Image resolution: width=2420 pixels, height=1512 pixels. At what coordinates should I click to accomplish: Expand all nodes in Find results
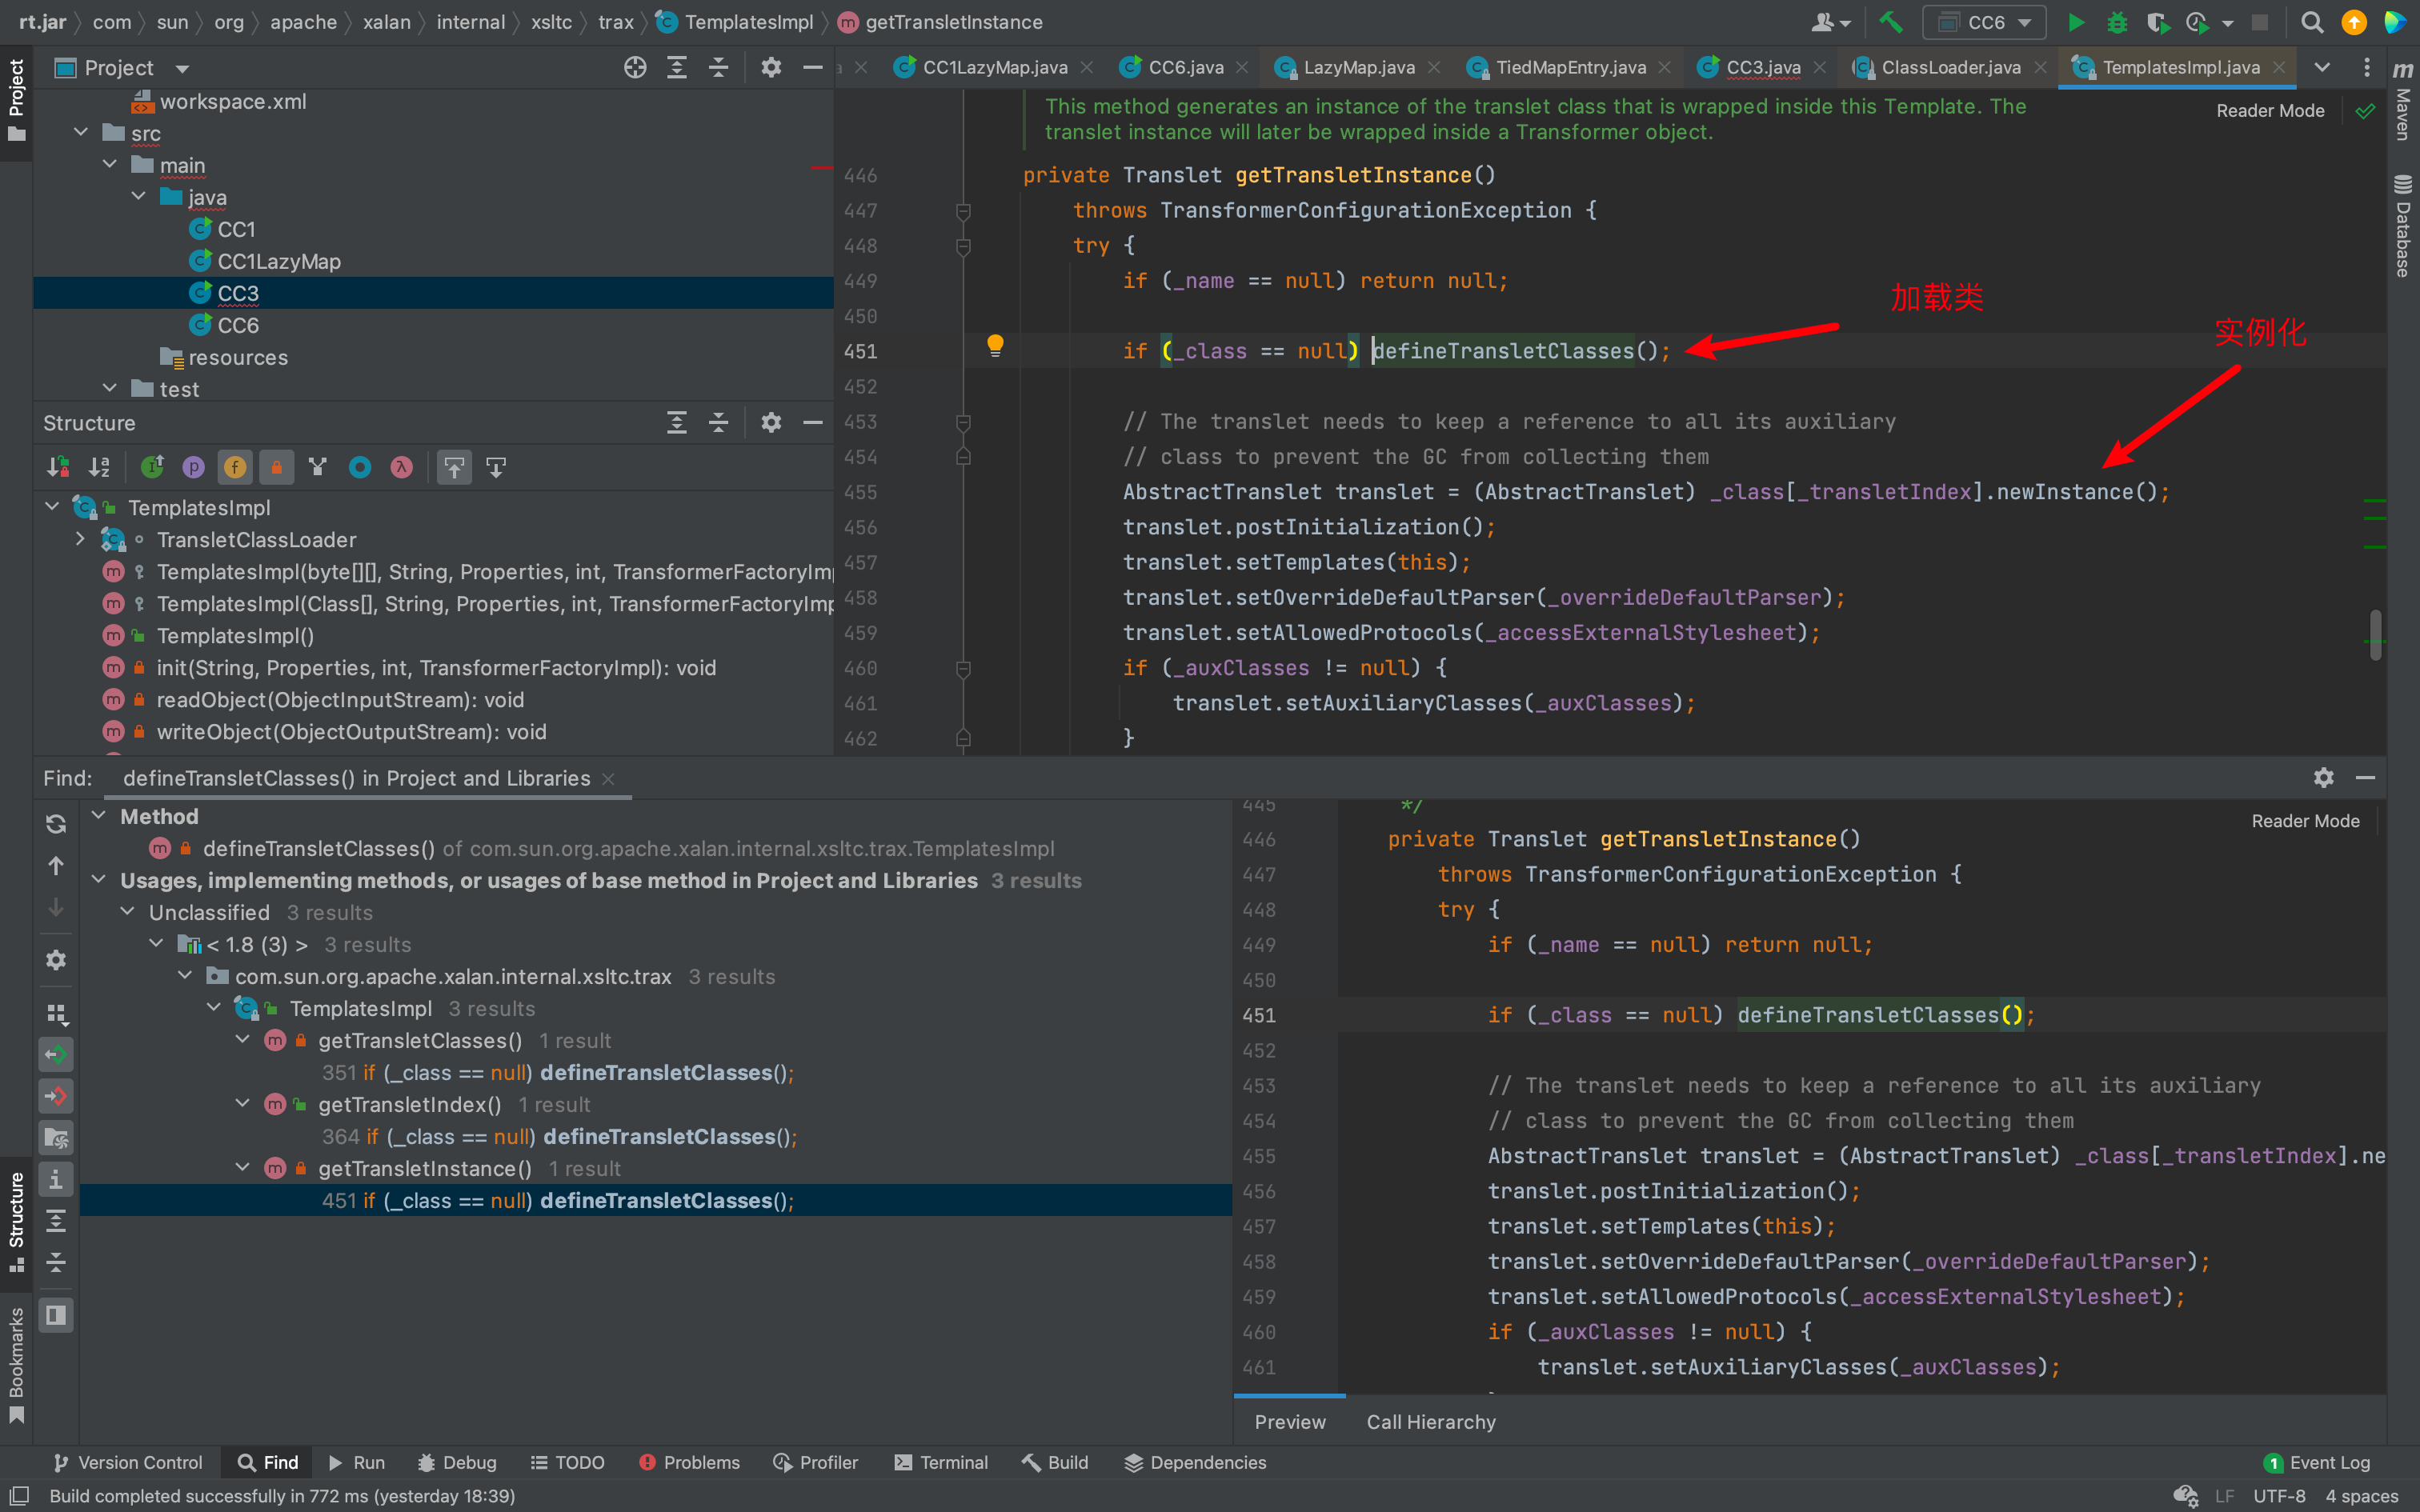[56, 1220]
